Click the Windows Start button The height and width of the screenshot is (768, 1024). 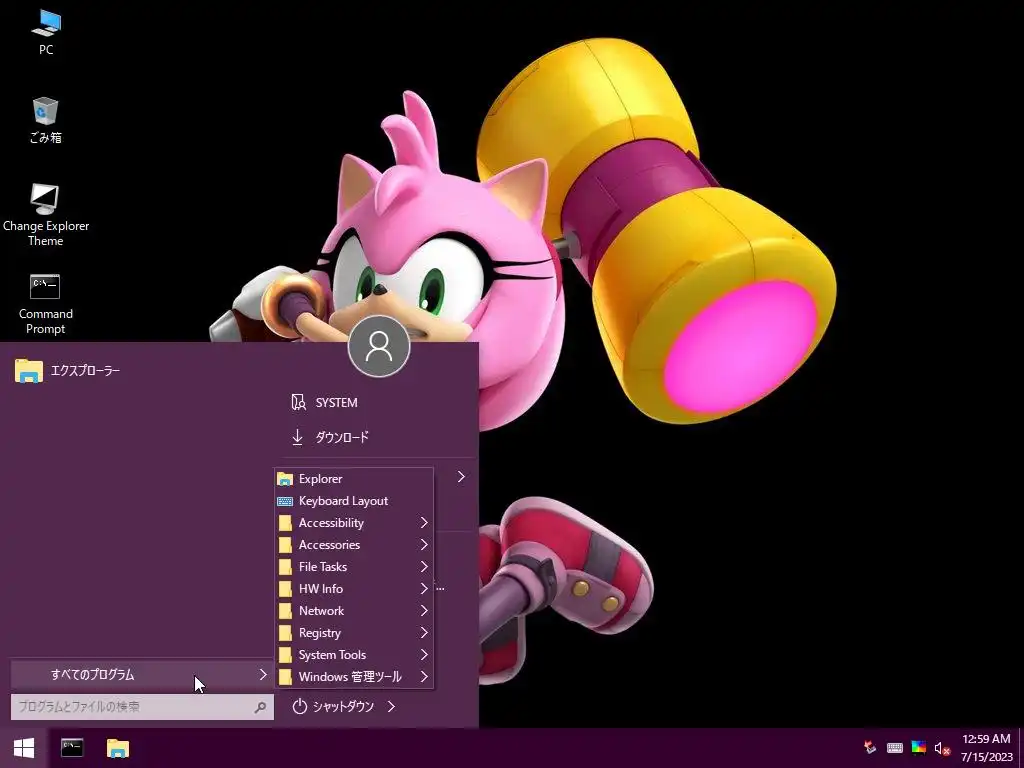[24, 748]
